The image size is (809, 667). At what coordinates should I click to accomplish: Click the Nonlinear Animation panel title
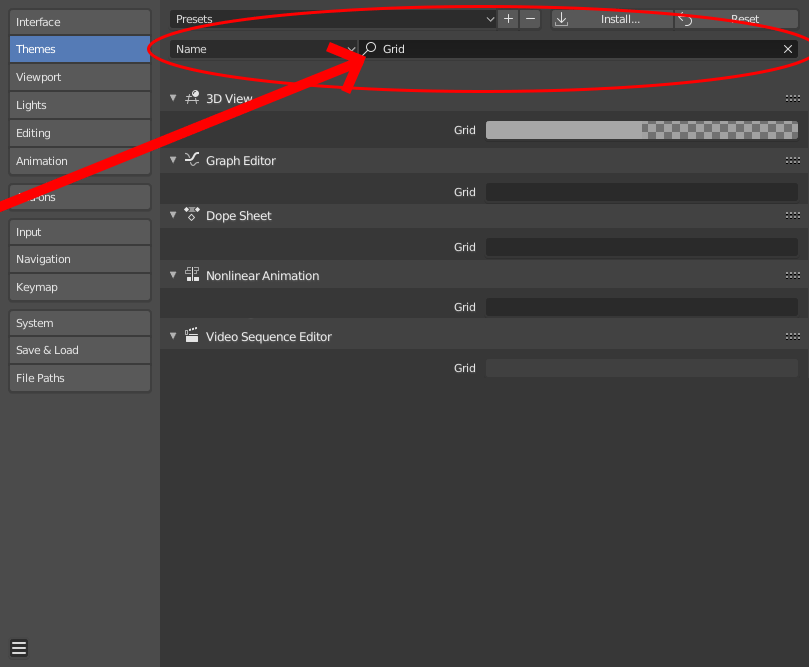(263, 275)
